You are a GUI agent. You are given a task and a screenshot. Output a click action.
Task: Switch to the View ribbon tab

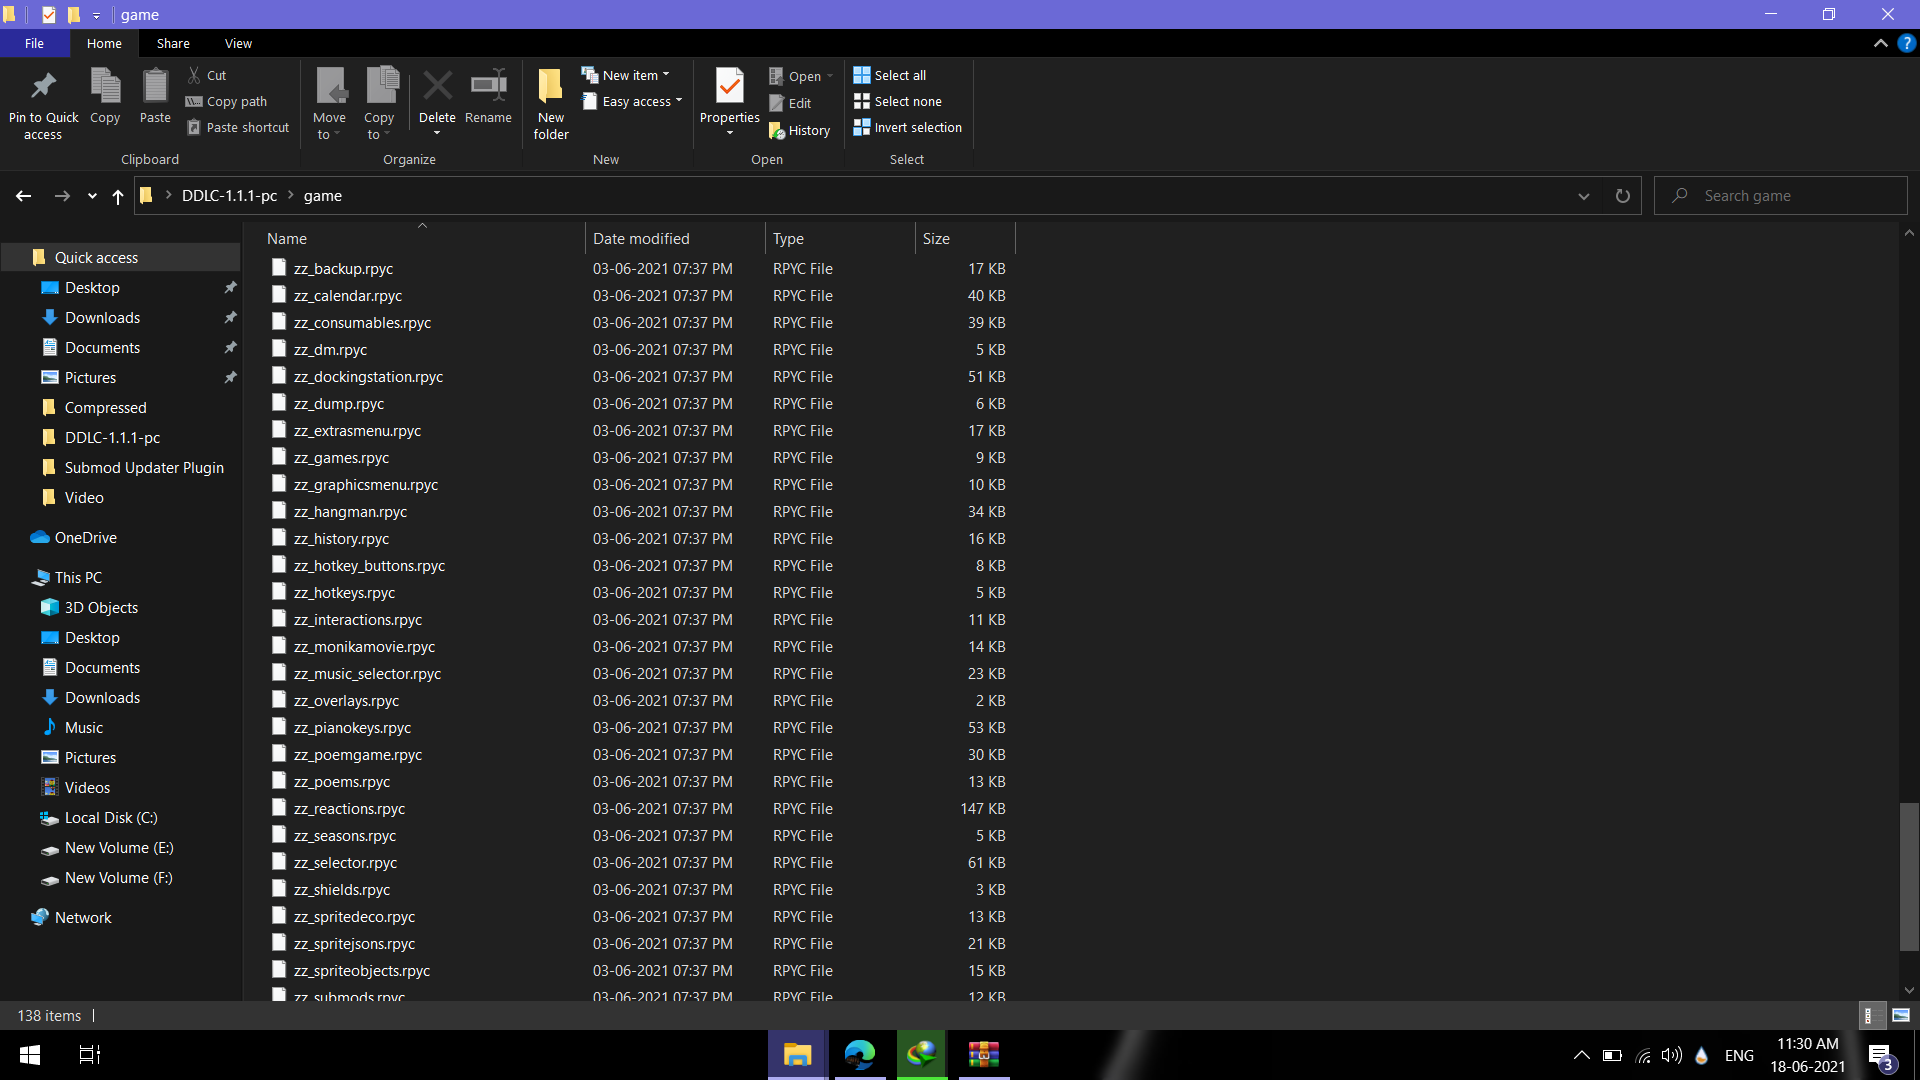(x=238, y=43)
